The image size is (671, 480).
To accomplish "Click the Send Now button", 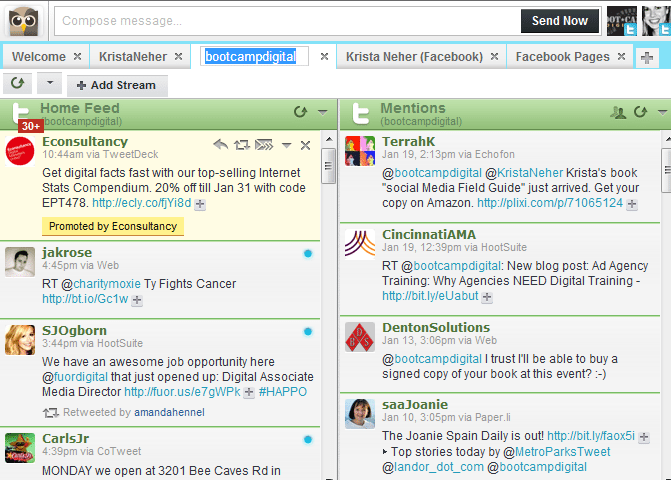I will (x=559, y=21).
